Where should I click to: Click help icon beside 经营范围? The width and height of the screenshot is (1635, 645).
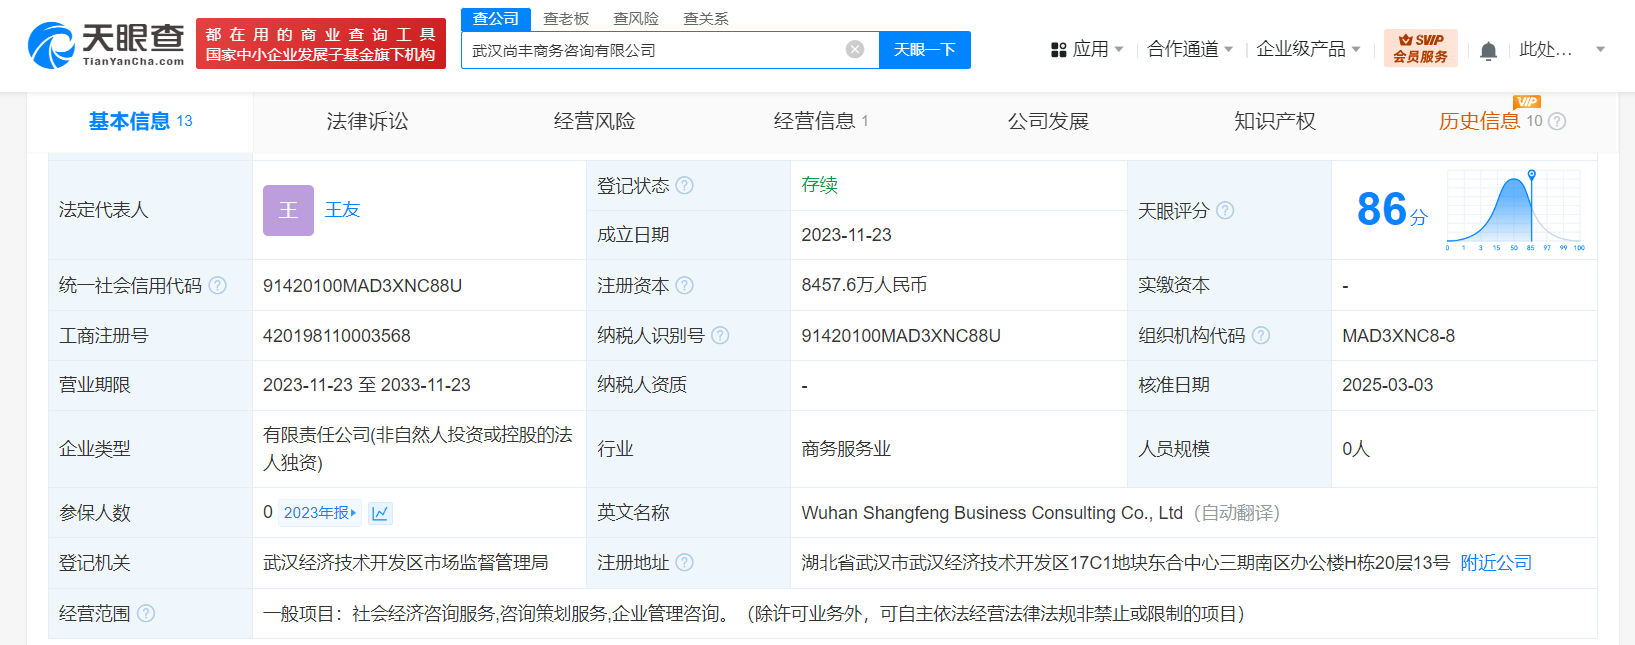146,614
